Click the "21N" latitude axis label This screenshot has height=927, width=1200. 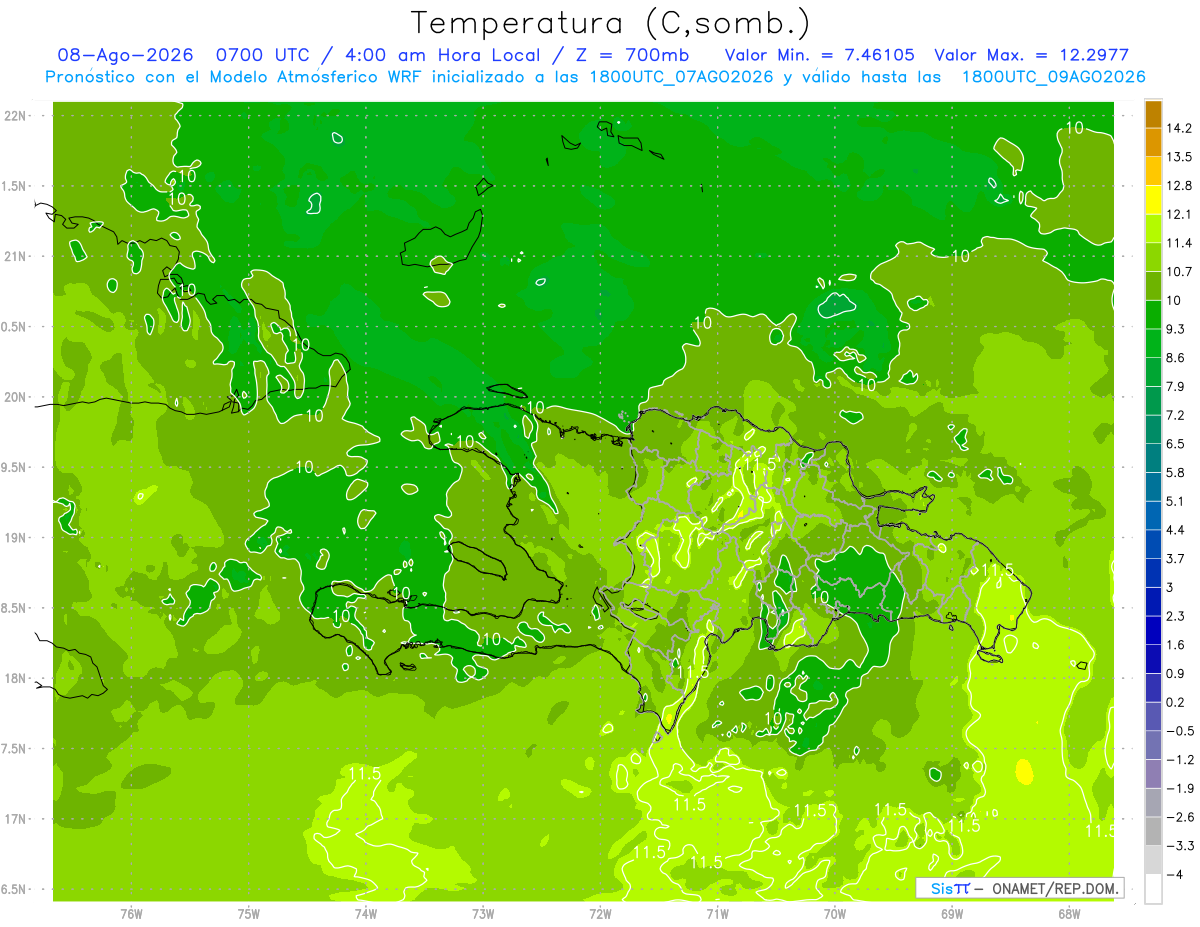(17, 256)
